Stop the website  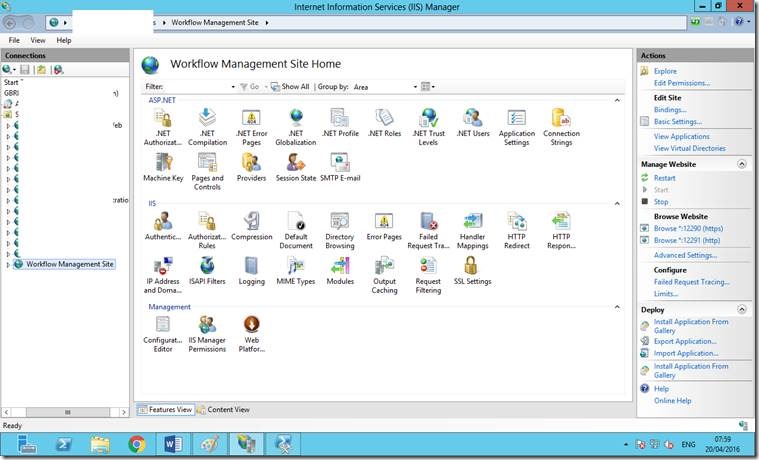661,202
